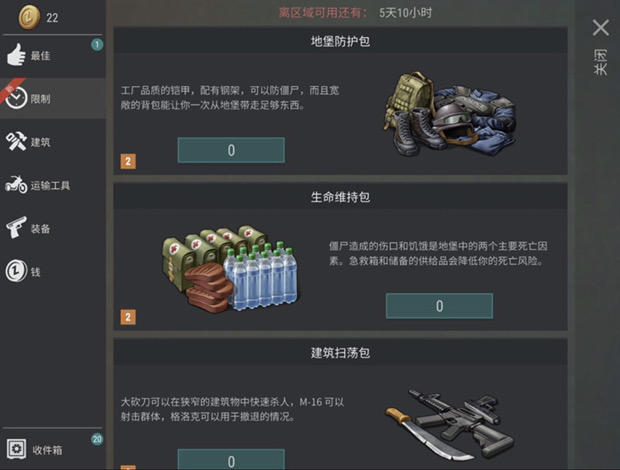Click the 20 notification badge on inbox
The height and width of the screenshot is (470, 620).
pos(97,439)
